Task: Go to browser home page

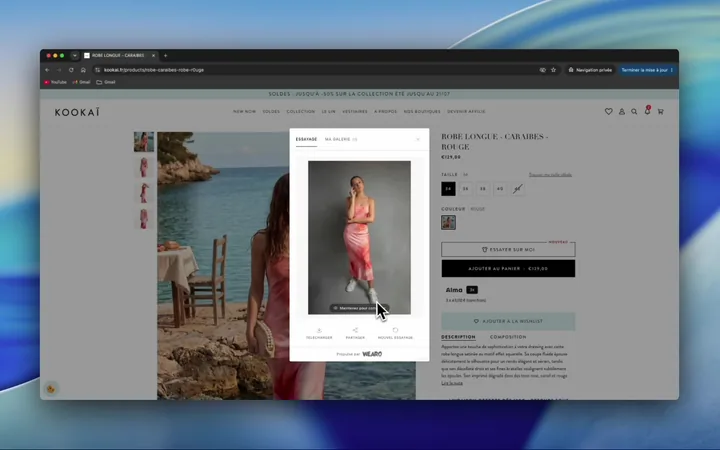Action: [x=83, y=70]
